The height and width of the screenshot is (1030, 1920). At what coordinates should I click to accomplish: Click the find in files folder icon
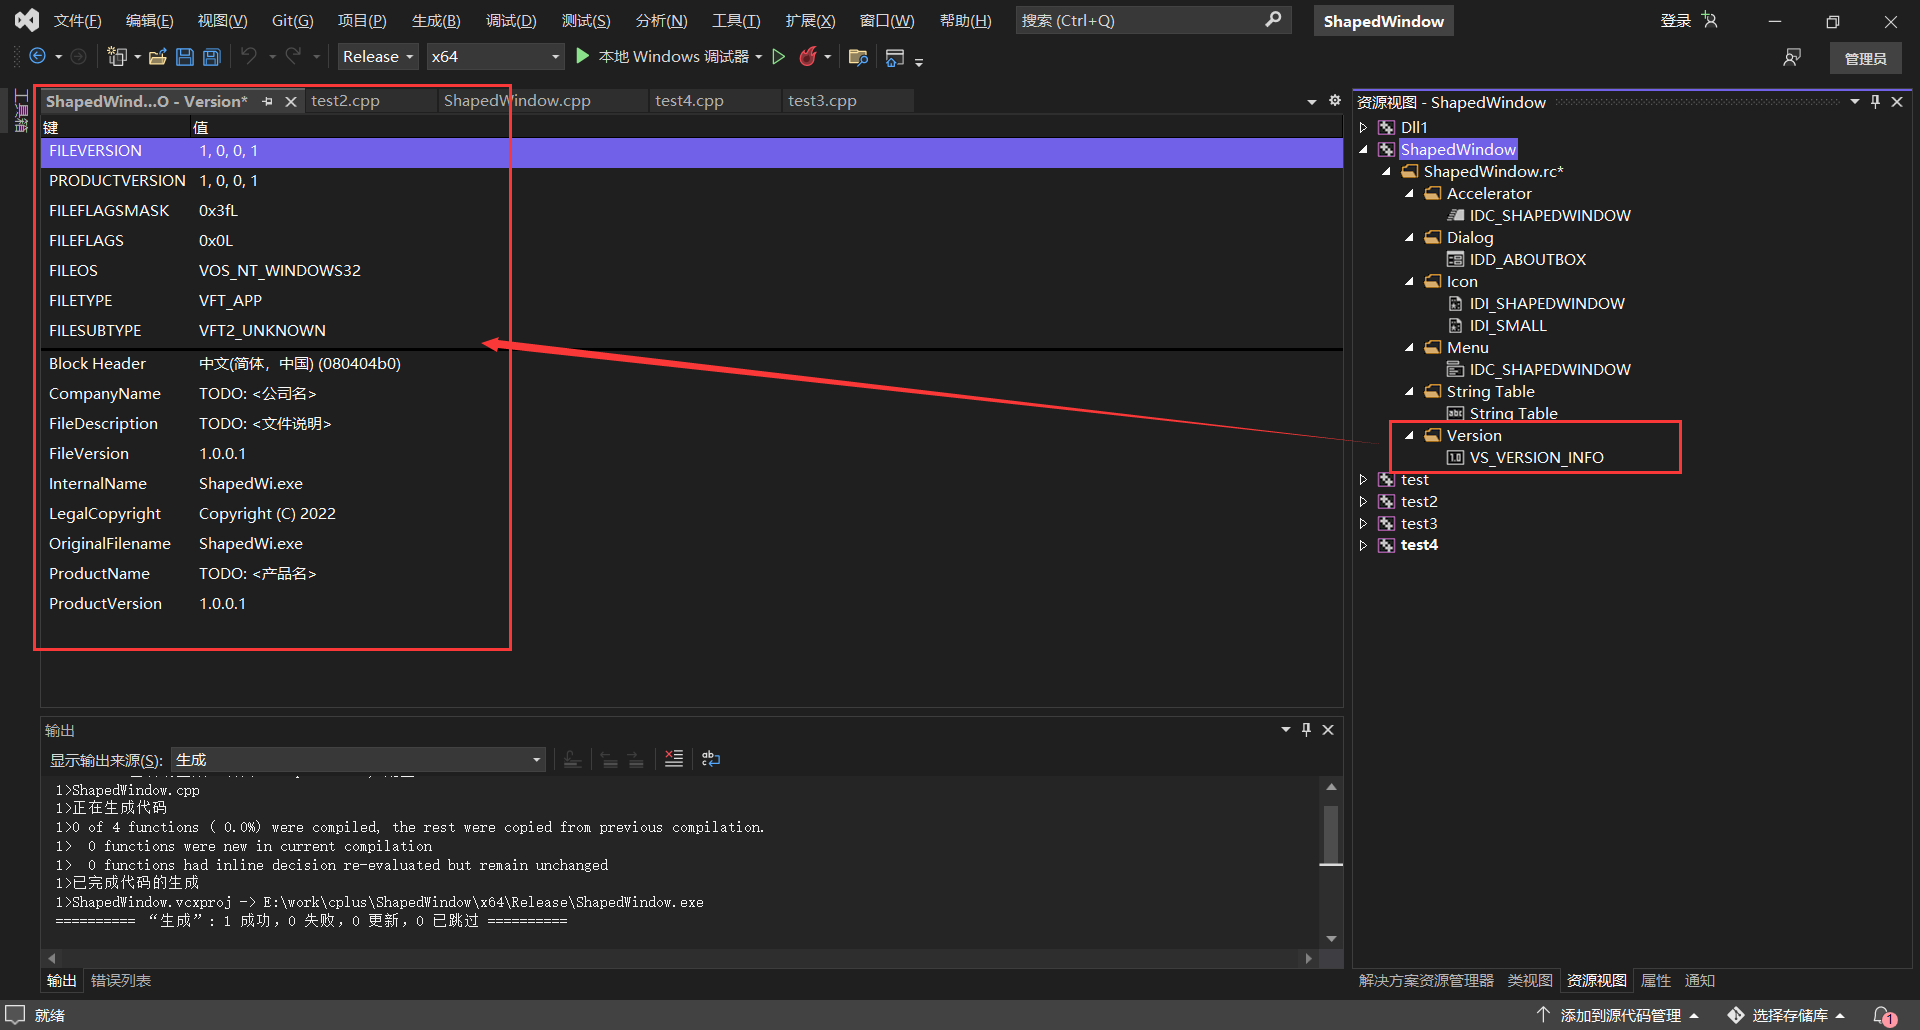click(858, 57)
